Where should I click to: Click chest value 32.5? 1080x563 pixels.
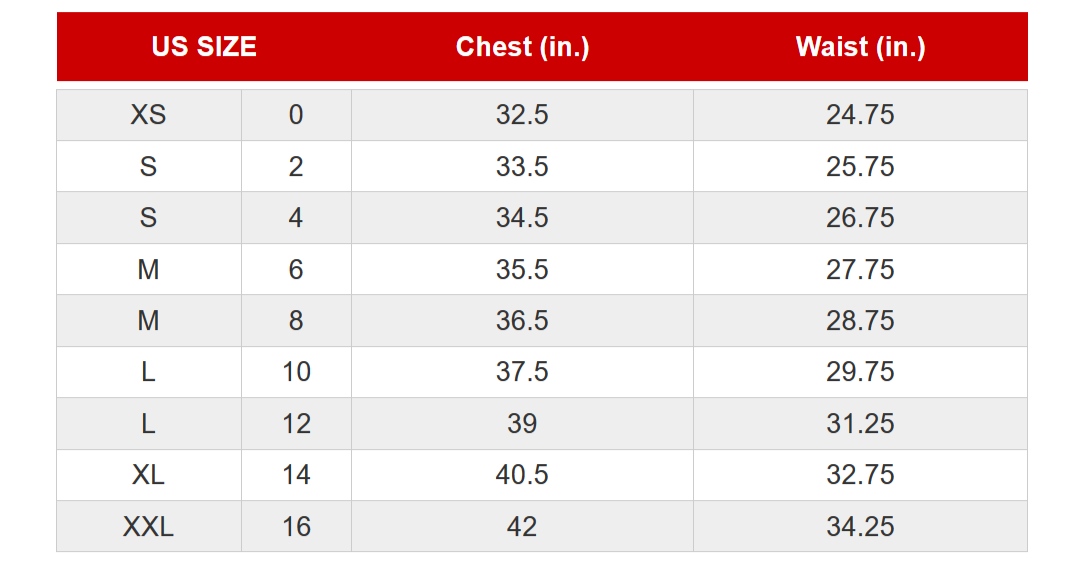click(x=522, y=115)
